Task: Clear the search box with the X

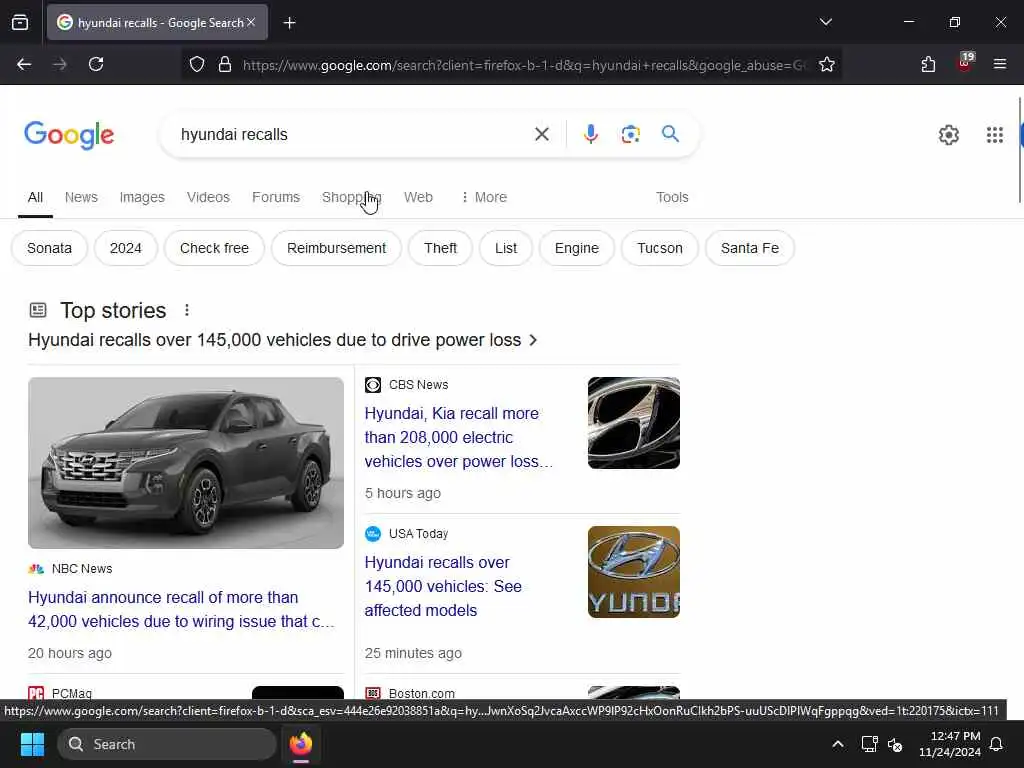Action: [541, 135]
